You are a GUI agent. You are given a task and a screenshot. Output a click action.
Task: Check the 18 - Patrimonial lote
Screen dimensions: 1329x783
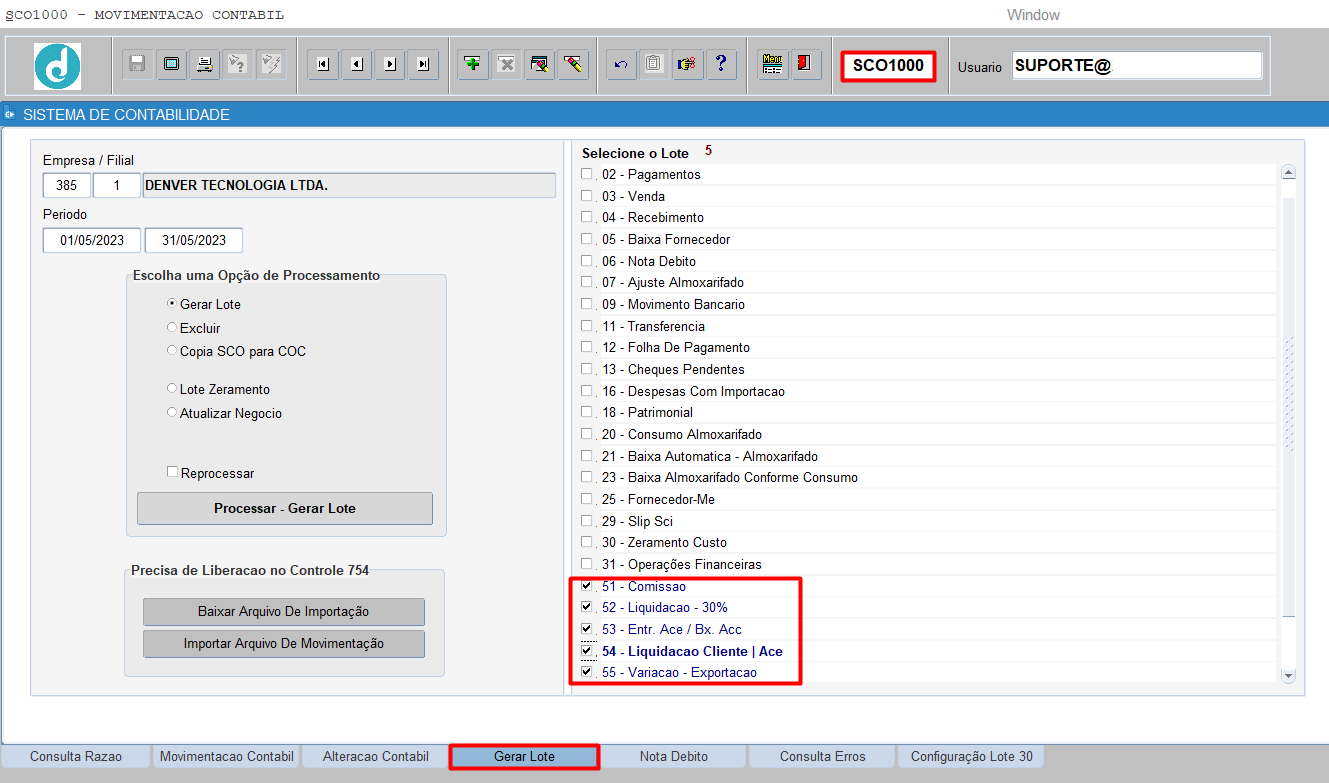pos(587,412)
